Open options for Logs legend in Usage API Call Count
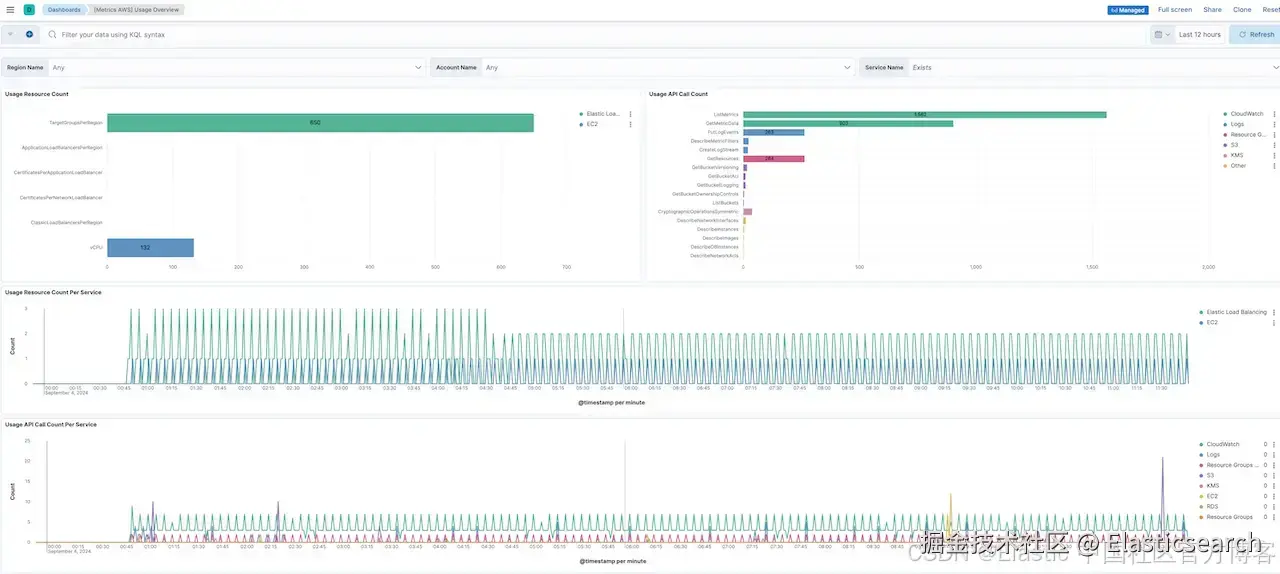The height and width of the screenshot is (574, 1280). coord(1274,124)
